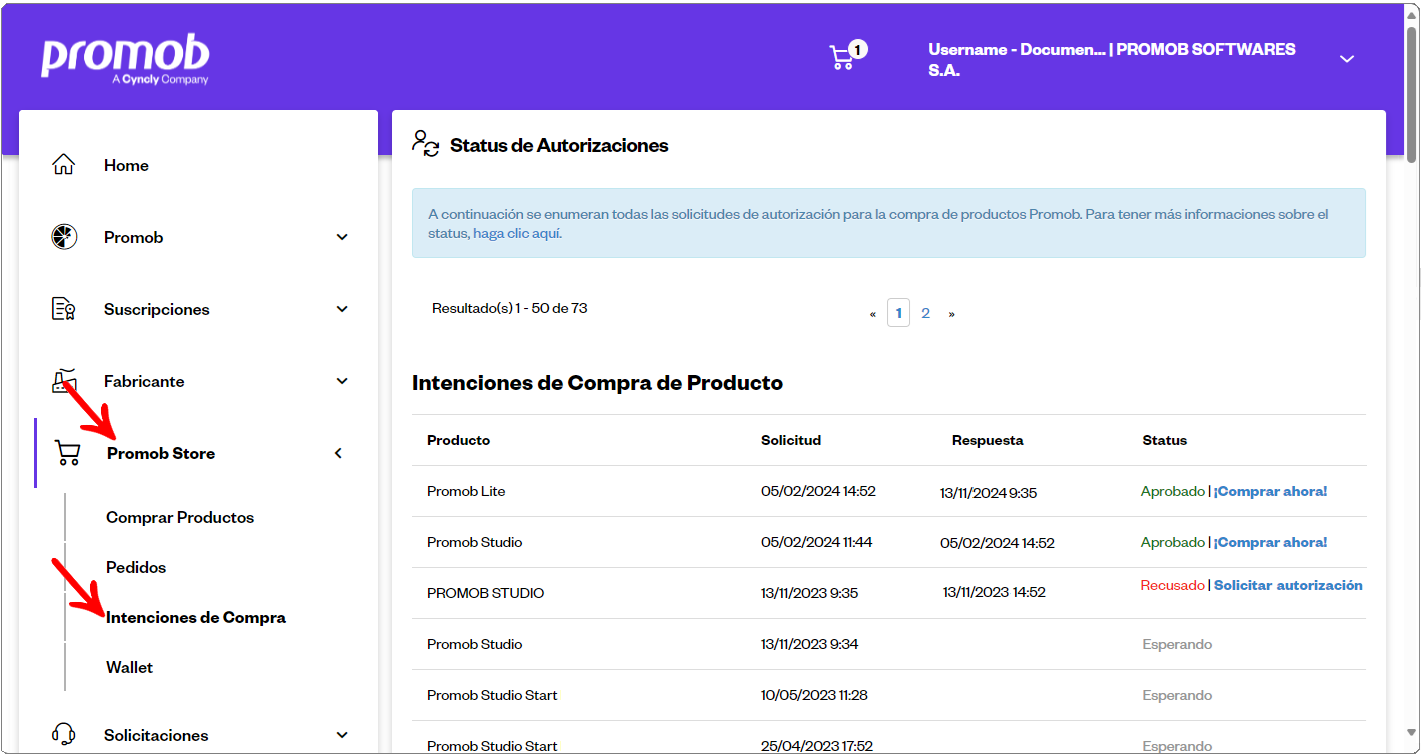
Task: Open Wallet submenu item
Action: (129, 667)
